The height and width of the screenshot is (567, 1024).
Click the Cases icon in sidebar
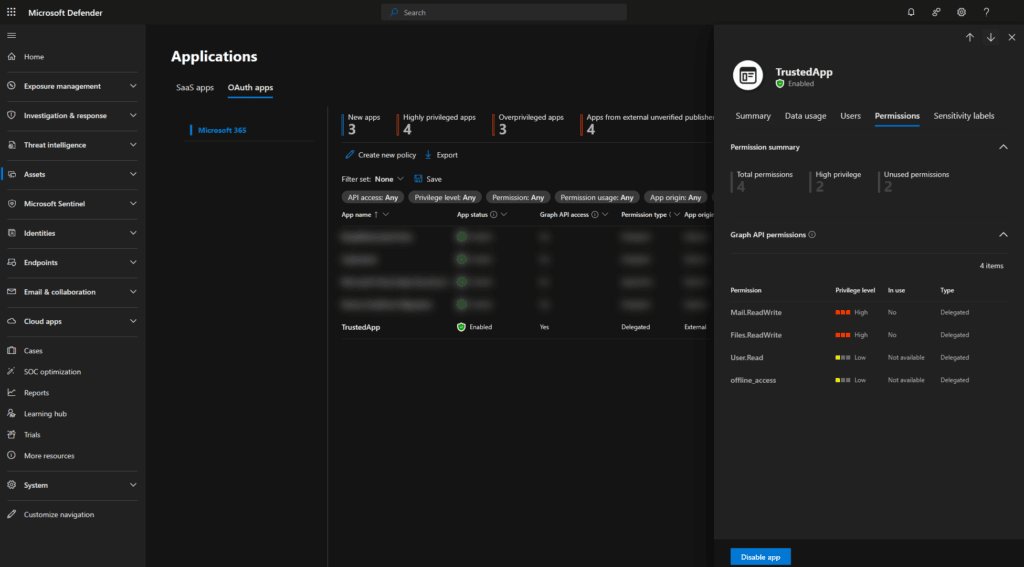pyautogui.click(x=11, y=351)
